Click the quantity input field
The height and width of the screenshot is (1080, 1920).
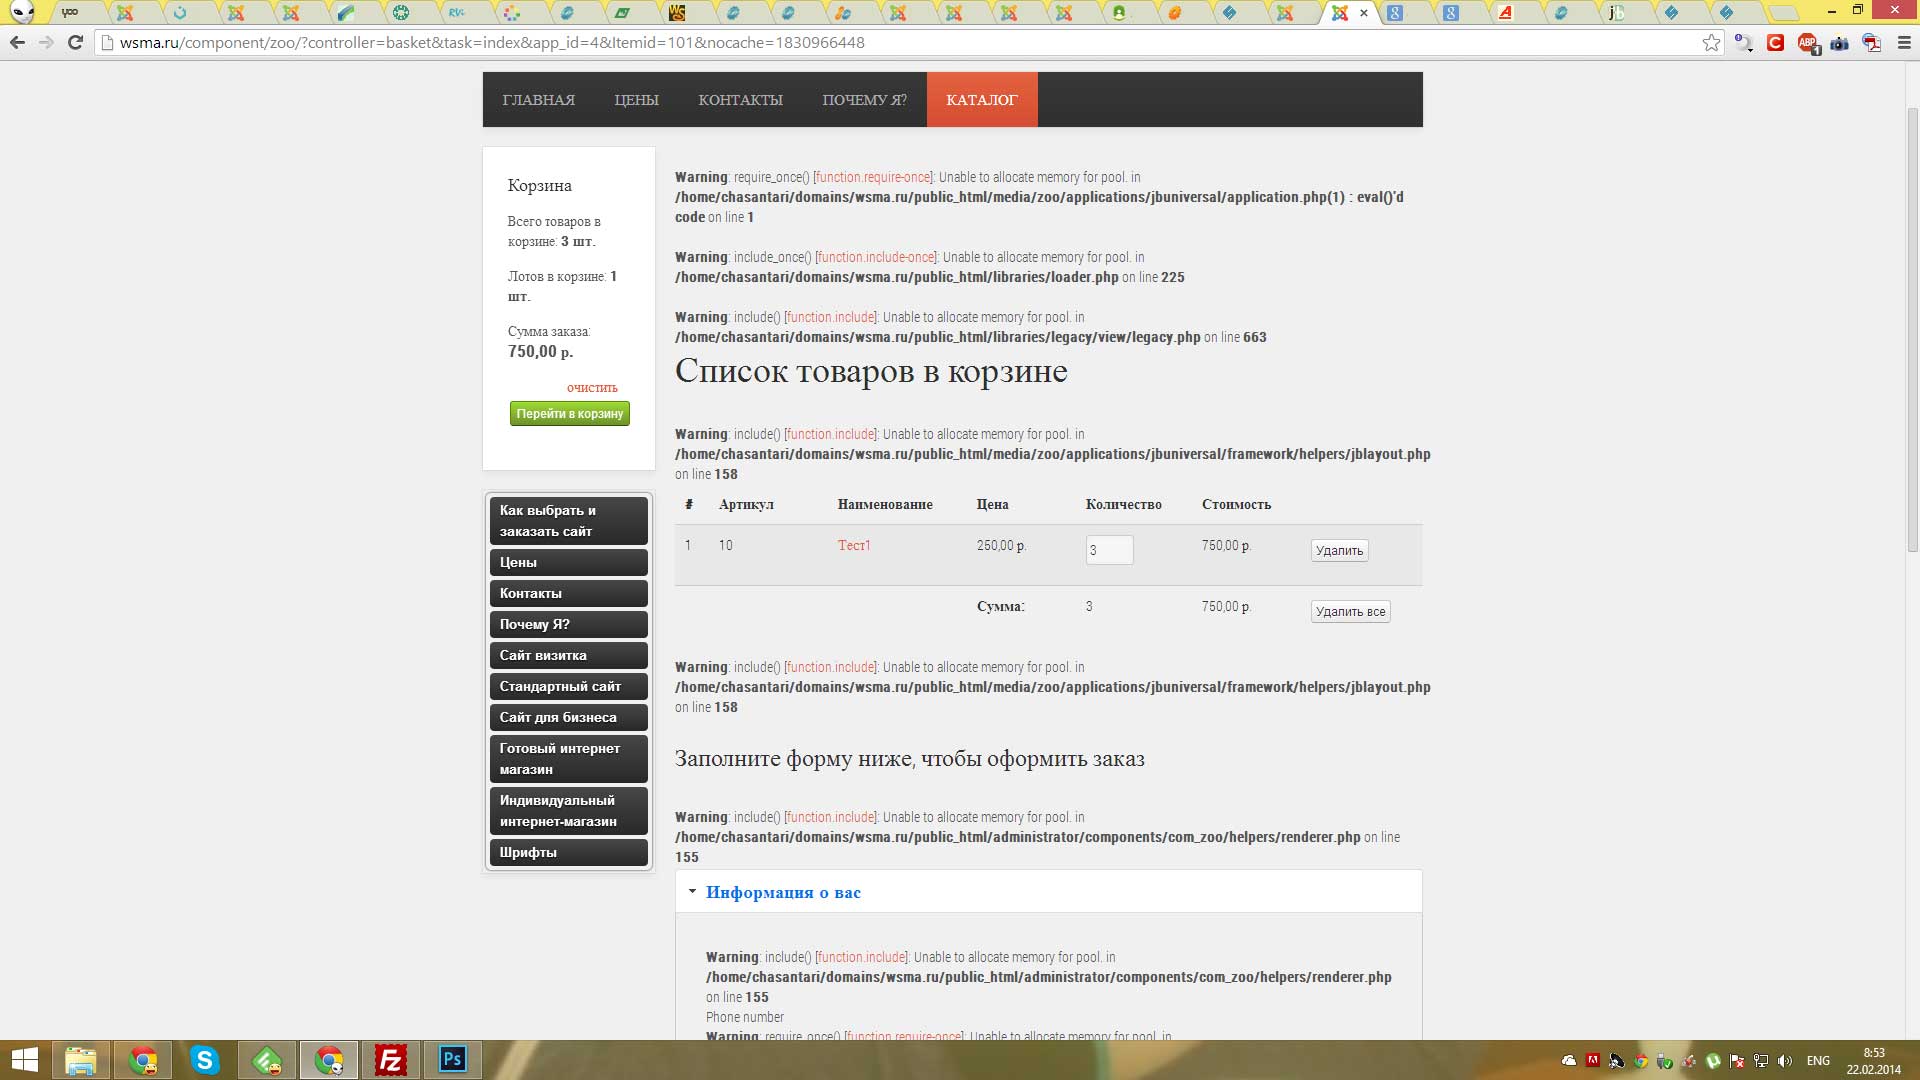pos(1109,550)
